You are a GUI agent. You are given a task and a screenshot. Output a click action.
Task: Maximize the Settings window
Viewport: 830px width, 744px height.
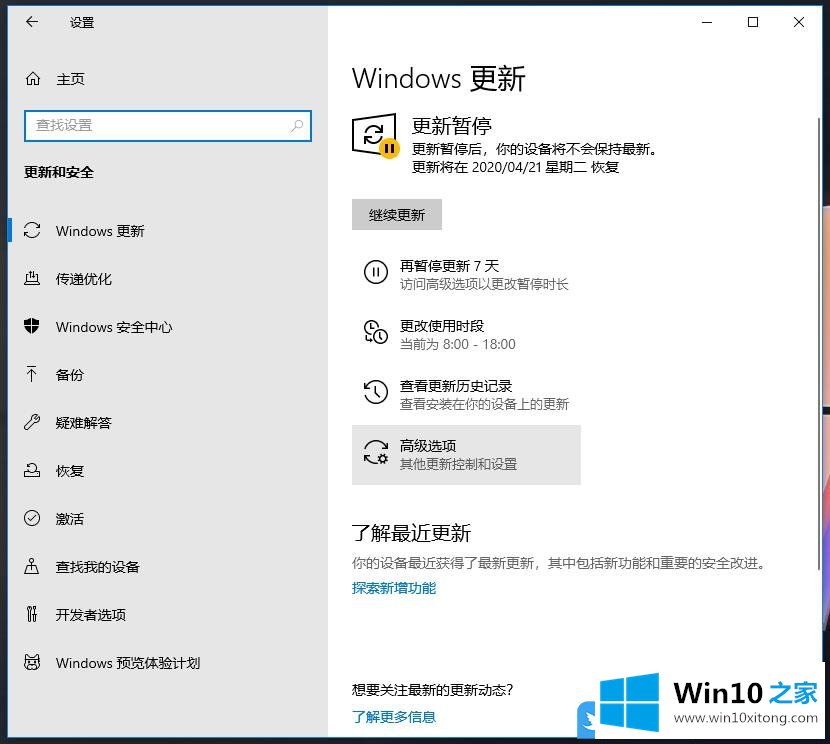753,22
